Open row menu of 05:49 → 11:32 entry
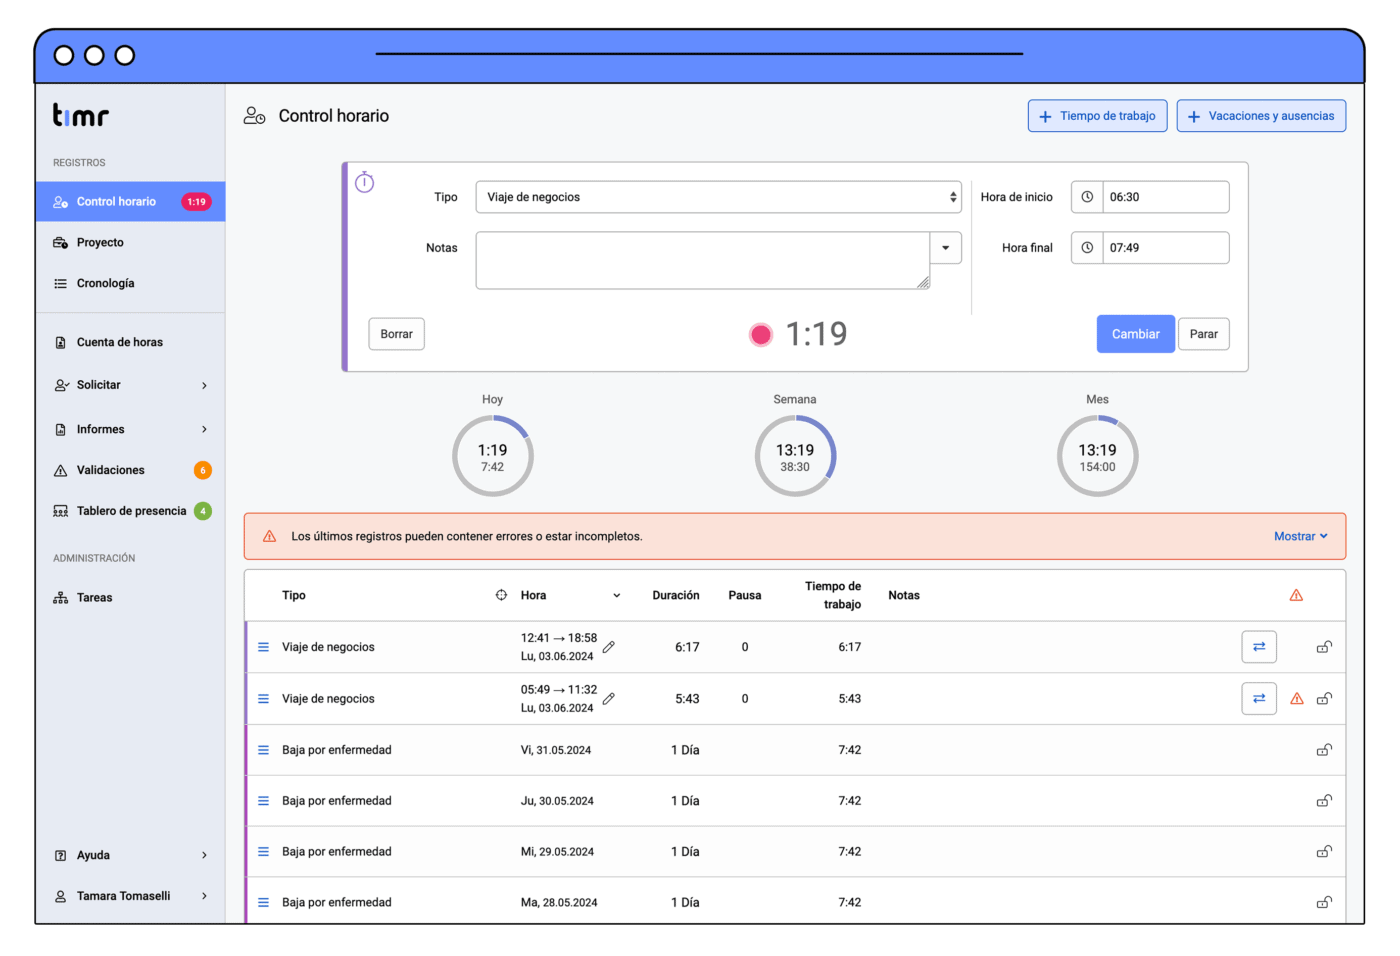 coord(264,699)
